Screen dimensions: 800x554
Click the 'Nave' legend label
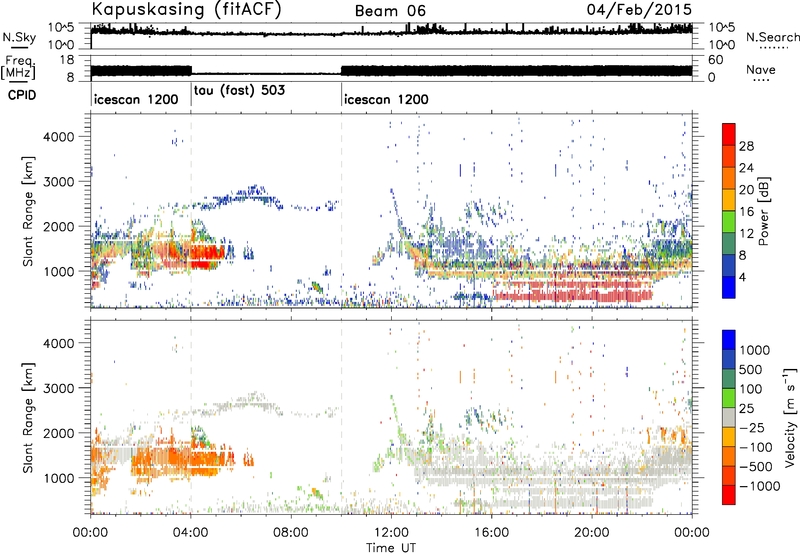pyautogui.click(x=761, y=69)
